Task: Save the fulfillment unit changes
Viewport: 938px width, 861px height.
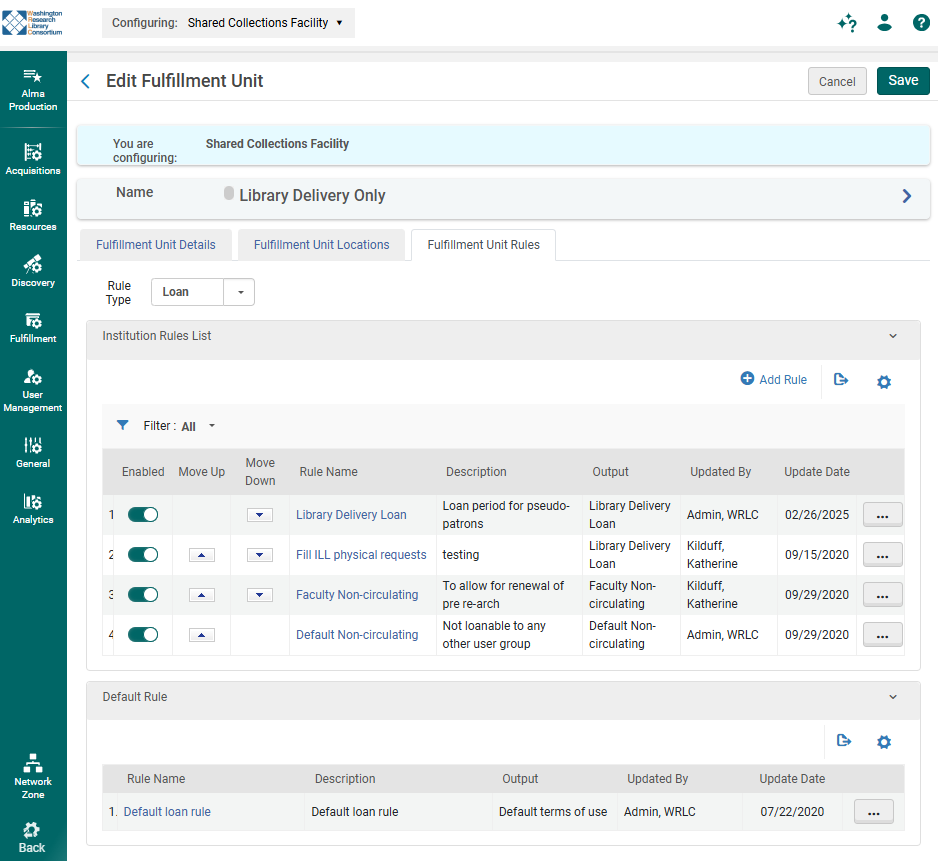Action: point(902,81)
